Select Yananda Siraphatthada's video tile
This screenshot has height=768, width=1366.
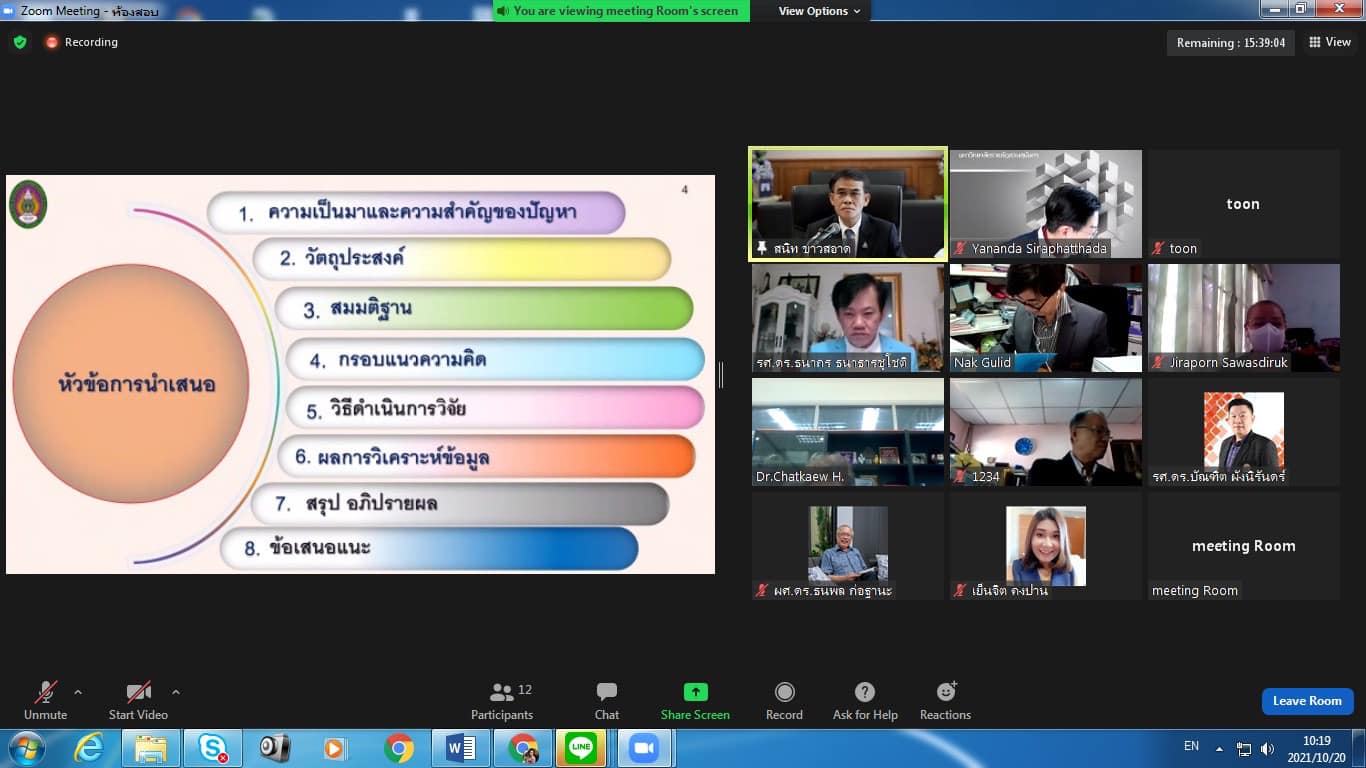(x=1045, y=204)
